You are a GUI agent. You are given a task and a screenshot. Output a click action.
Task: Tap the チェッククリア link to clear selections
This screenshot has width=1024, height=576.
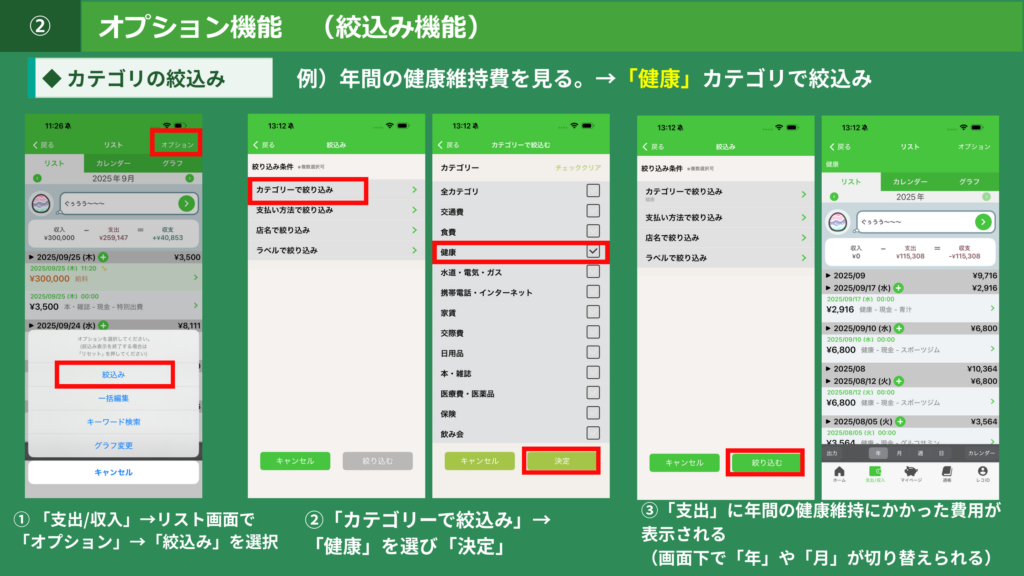pos(579,167)
